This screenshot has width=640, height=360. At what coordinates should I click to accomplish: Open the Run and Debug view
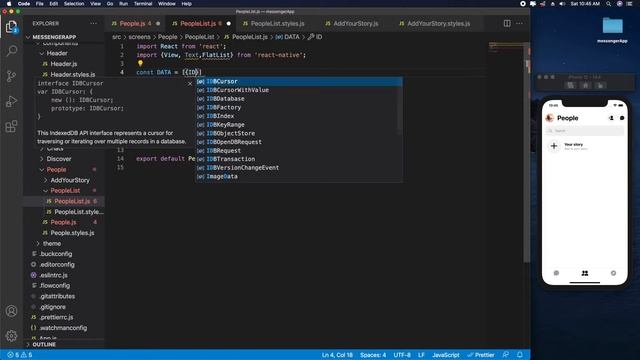[x=11, y=101]
